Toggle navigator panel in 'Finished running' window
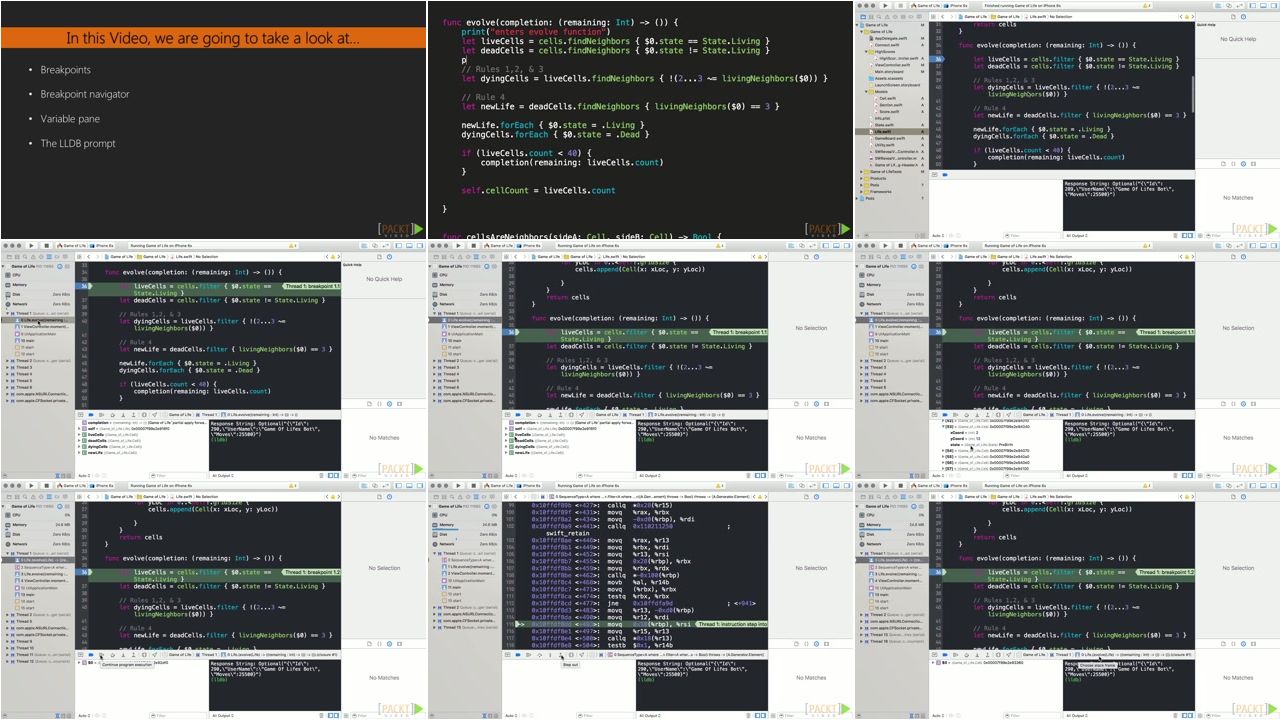 click(1252, 6)
